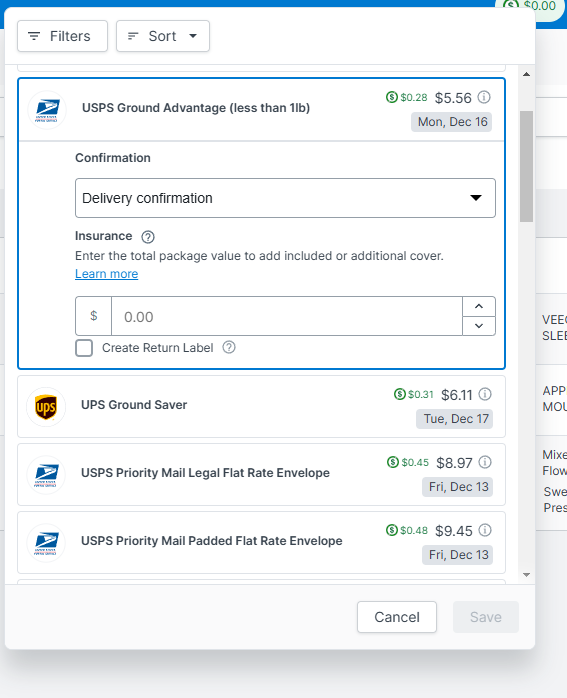Click the $0.45 savings badge
Viewport: 567px width, 698px height.
408,463
